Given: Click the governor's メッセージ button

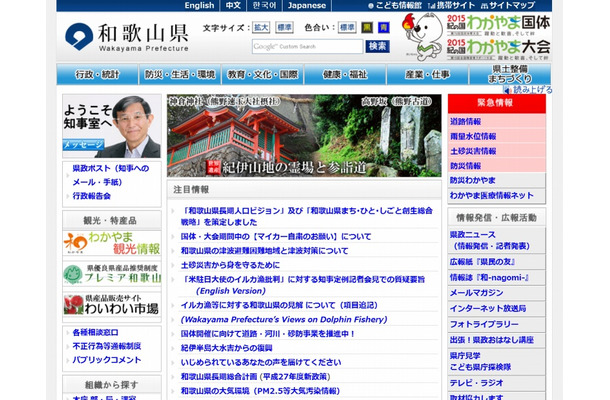Looking at the screenshot, I should pyautogui.click(x=83, y=145).
